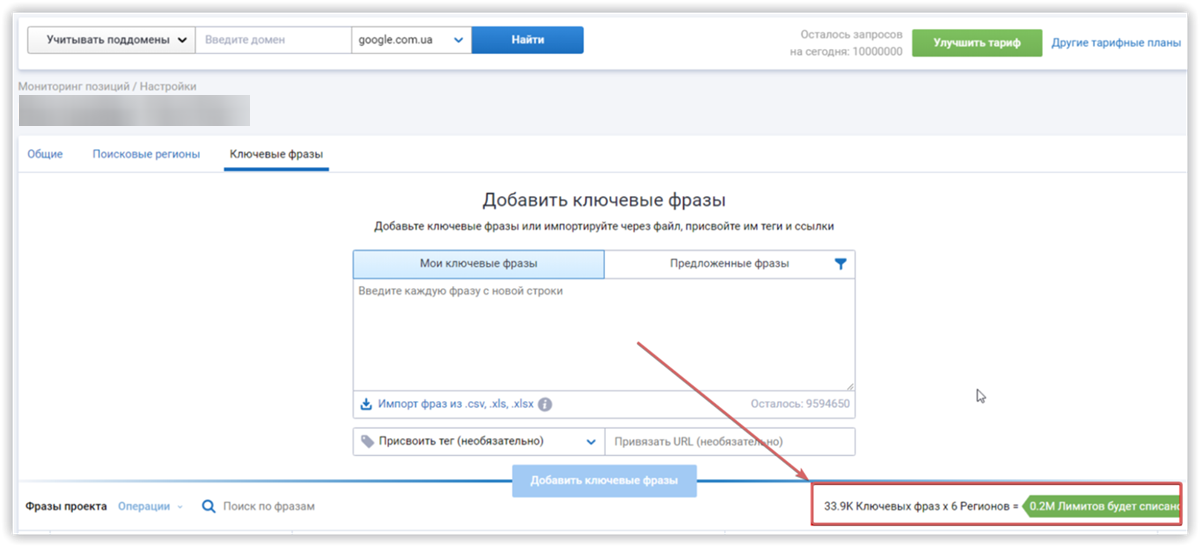This screenshot has width=1200, height=547.
Task: Switch to the 'Общие' tab
Action: (x=45, y=154)
